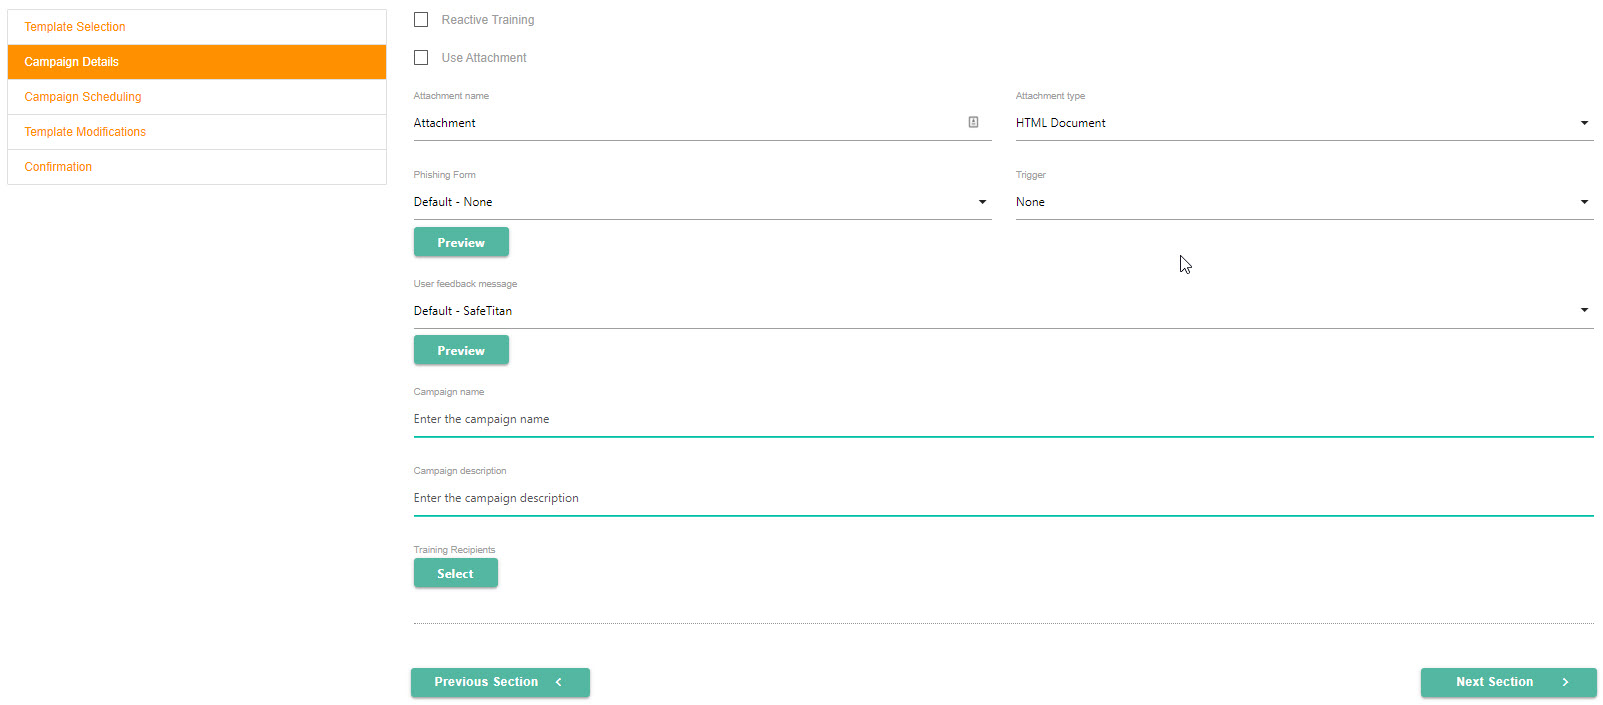
Task: Click the contact icon in Attachment name field
Action: 973,122
